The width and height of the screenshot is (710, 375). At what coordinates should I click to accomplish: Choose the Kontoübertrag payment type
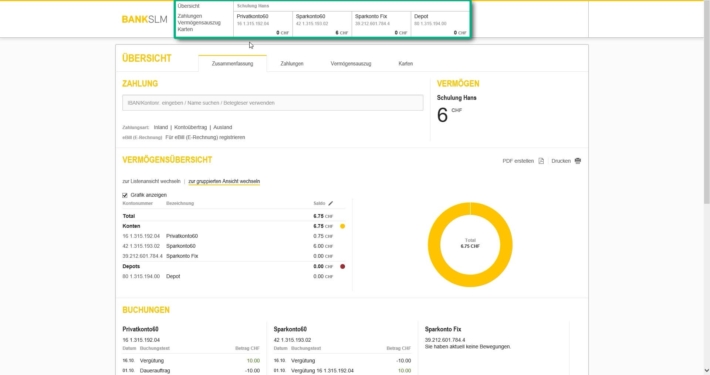tap(190, 127)
